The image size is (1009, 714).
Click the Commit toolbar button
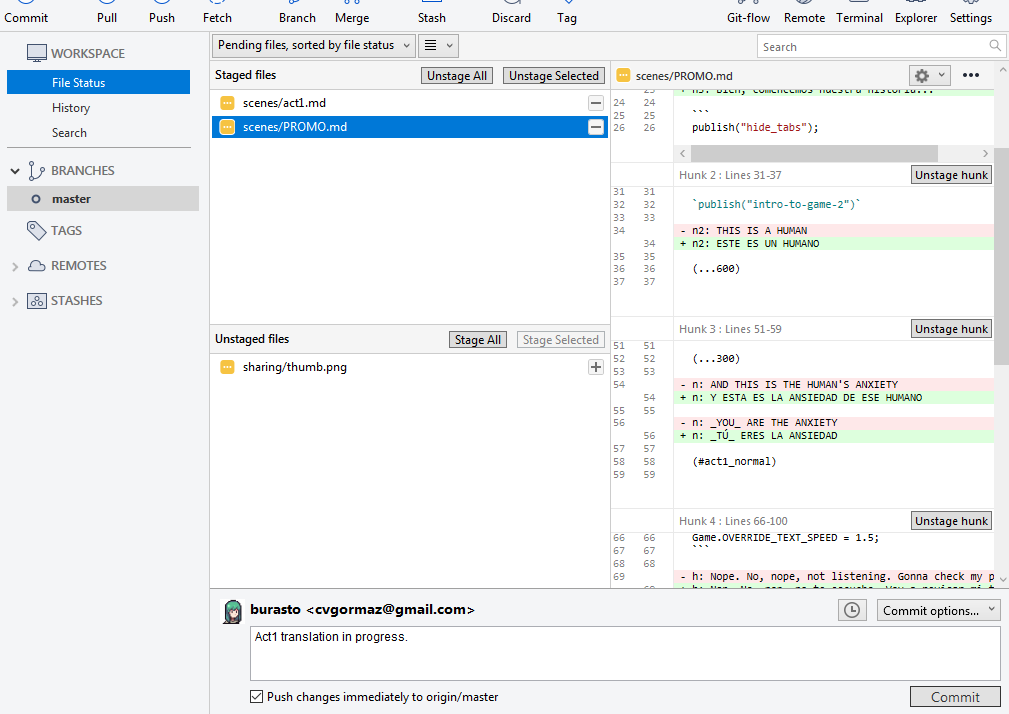[26, 12]
